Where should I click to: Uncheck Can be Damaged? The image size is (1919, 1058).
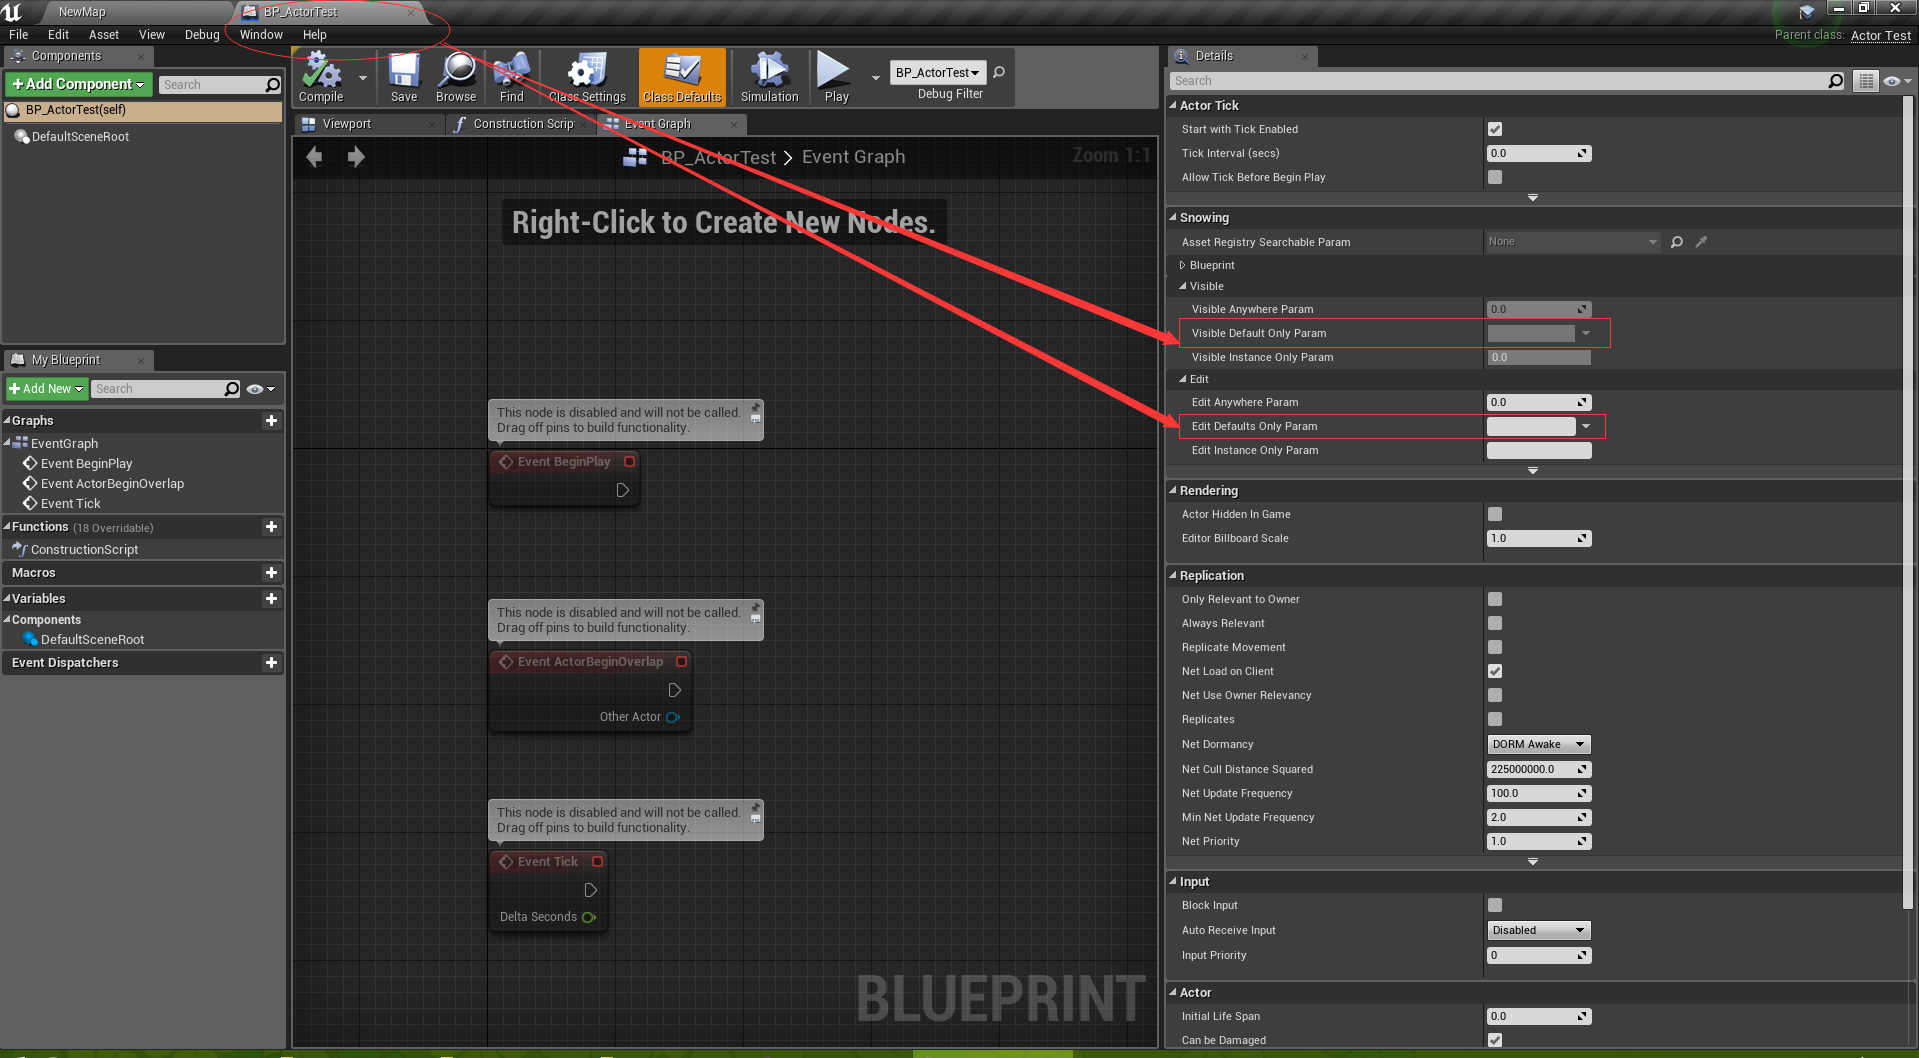[1494, 1040]
